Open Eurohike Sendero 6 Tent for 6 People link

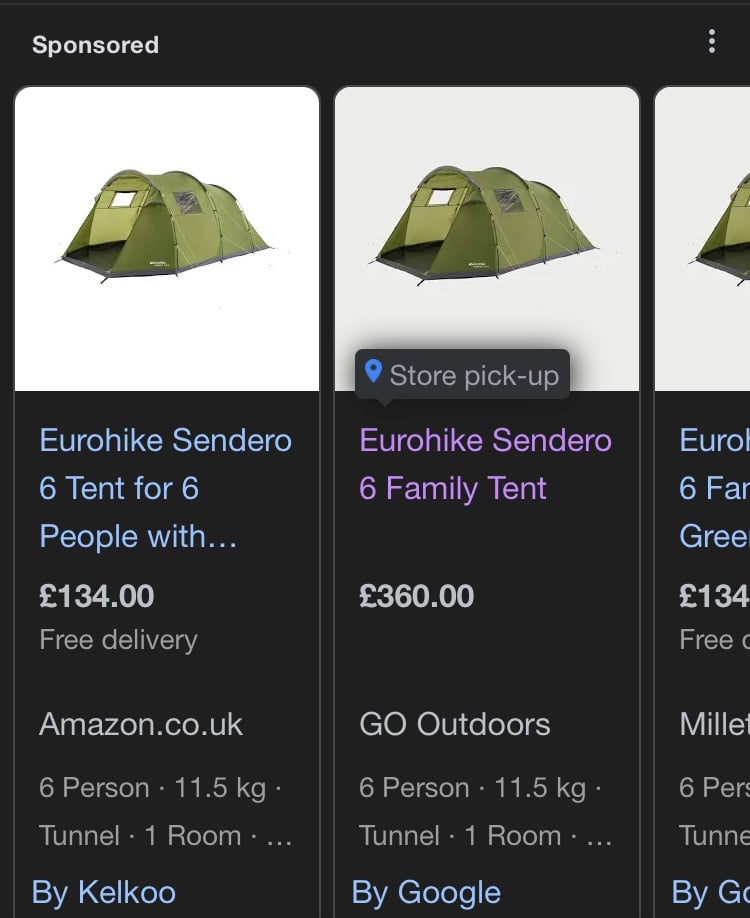point(165,488)
